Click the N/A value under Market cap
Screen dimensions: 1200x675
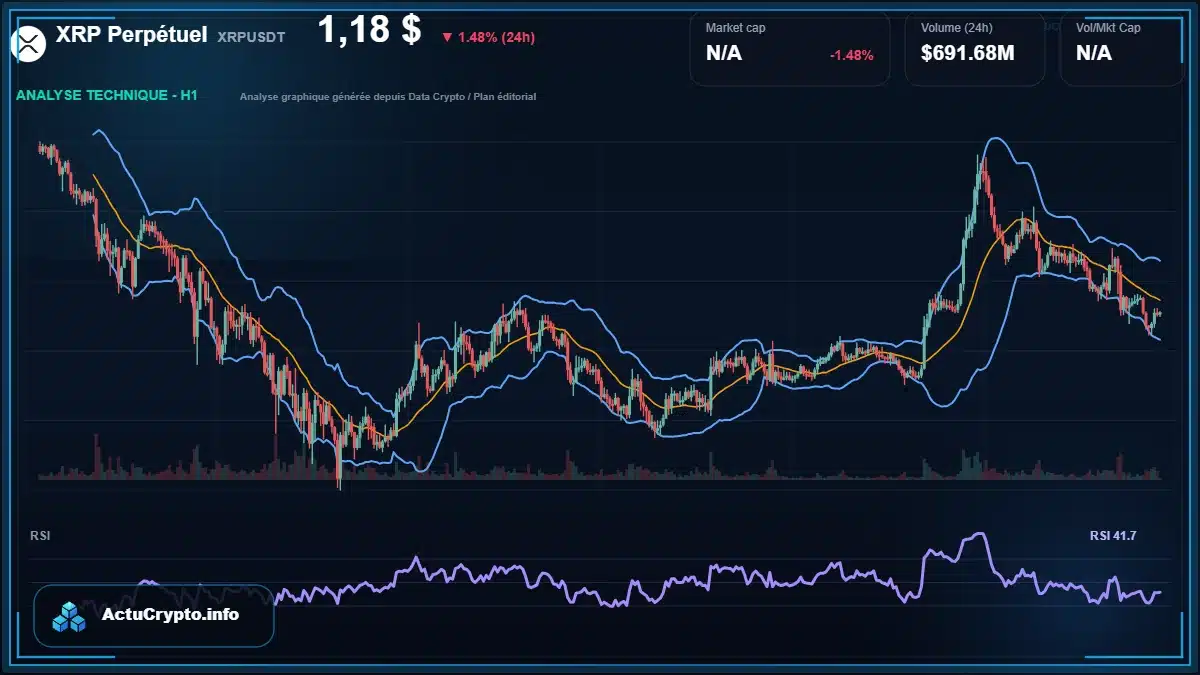(x=724, y=54)
